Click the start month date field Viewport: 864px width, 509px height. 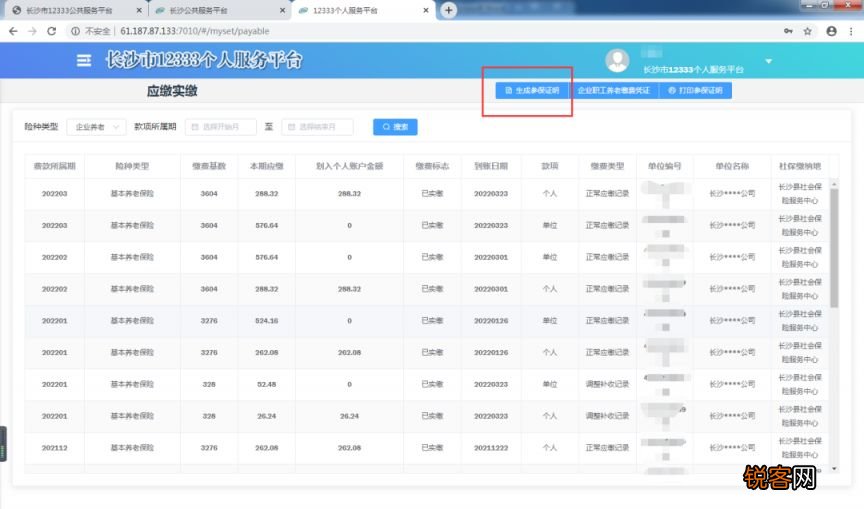coord(220,127)
